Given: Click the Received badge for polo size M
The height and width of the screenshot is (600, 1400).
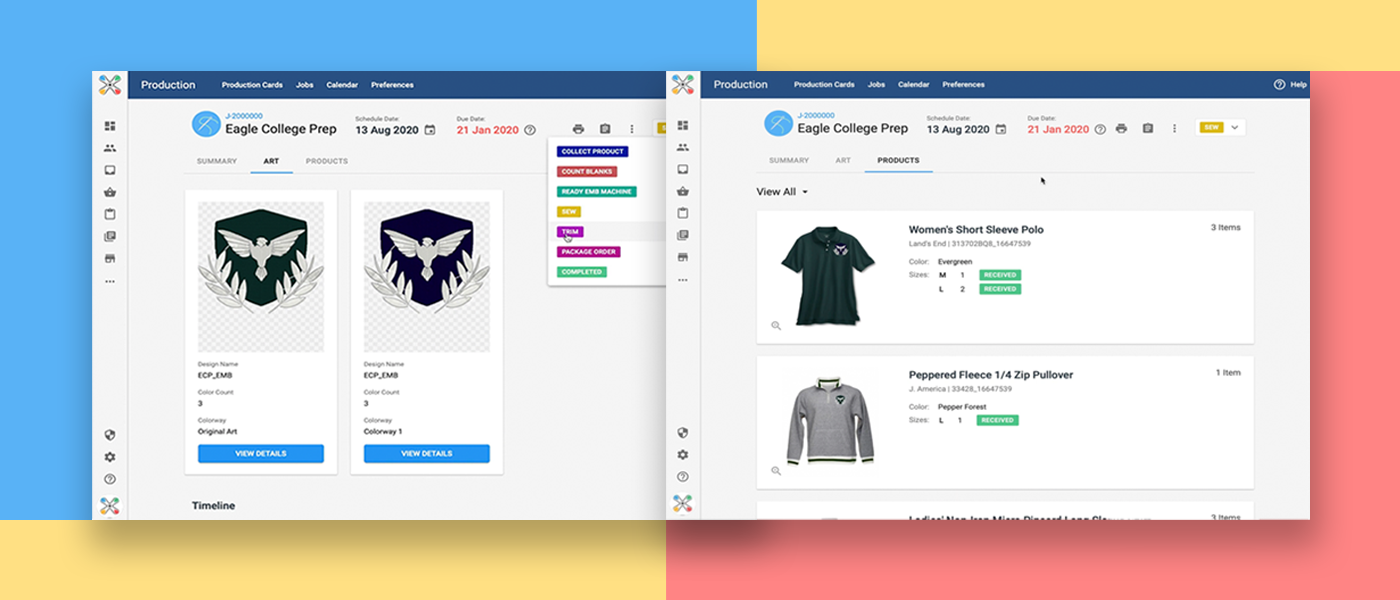Looking at the screenshot, I should [x=1000, y=275].
